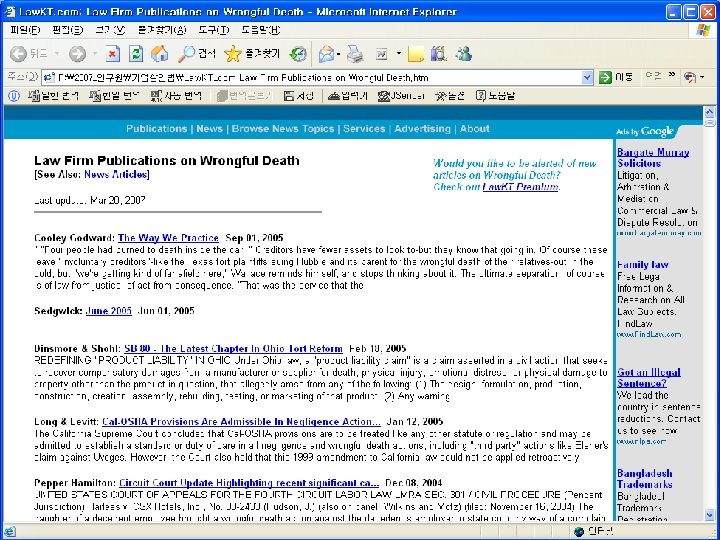Click the 입력기 input tool button
720x540 pixels.
tap(348, 96)
